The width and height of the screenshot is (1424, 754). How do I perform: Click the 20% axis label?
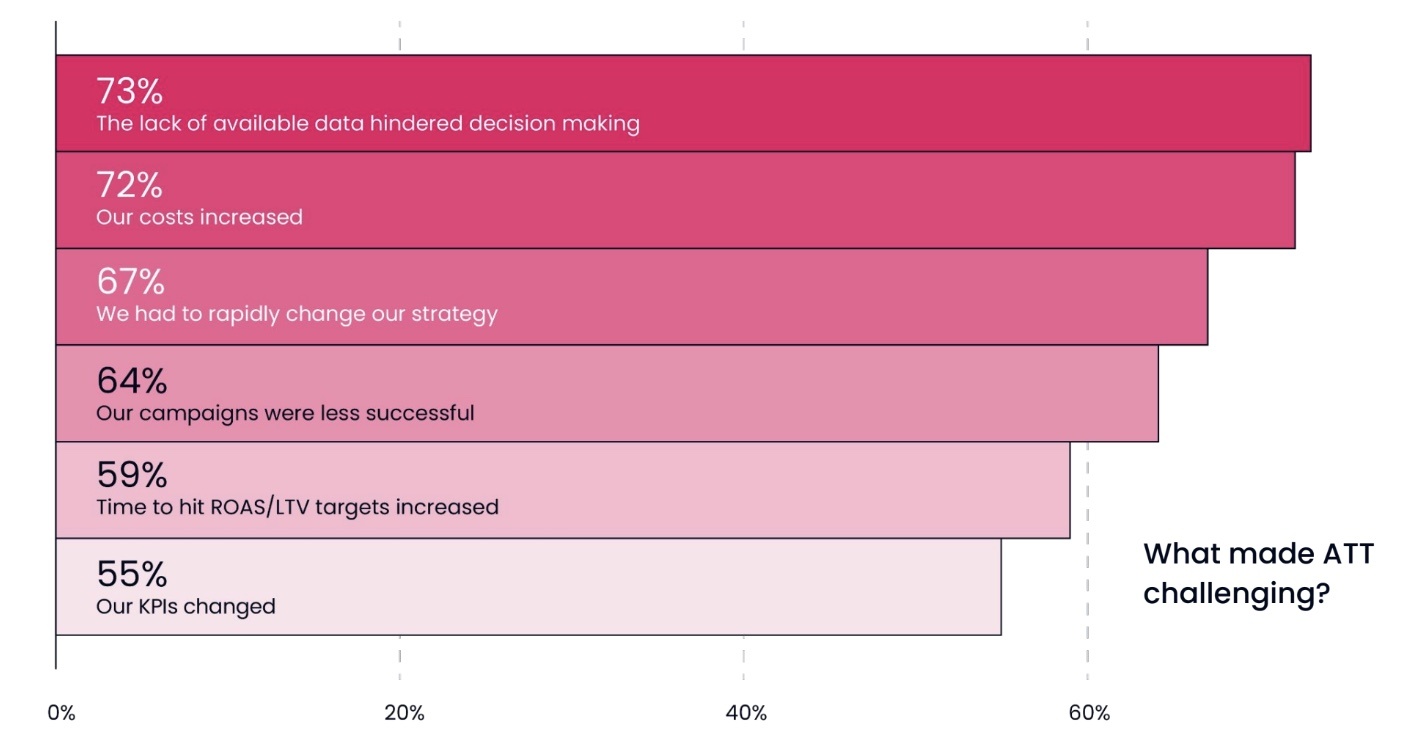click(404, 713)
